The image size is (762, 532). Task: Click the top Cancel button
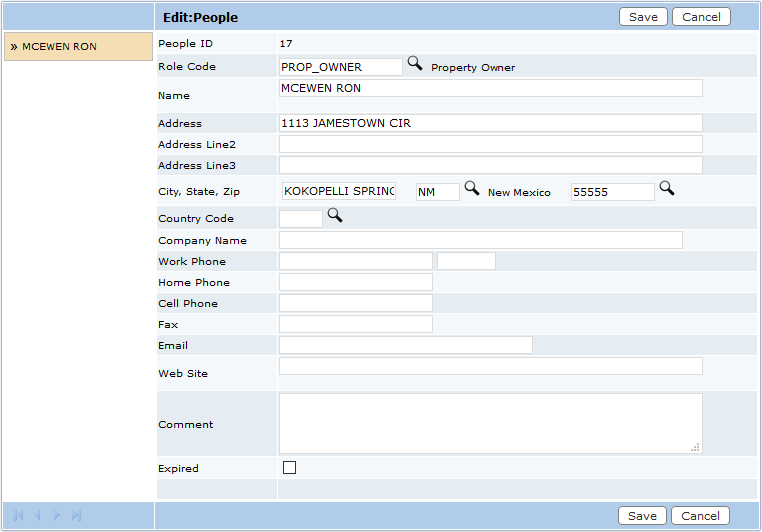pos(701,17)
